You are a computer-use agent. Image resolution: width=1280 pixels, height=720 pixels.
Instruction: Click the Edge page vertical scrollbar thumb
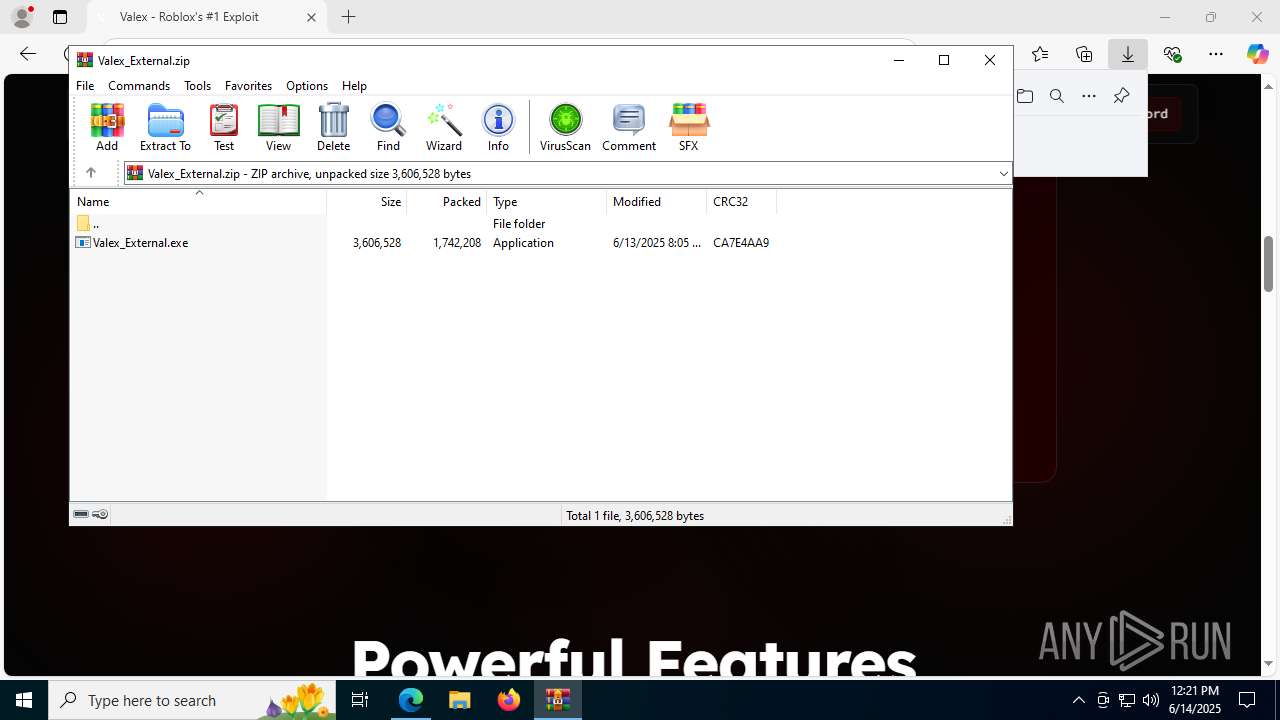pos(1269,263)
